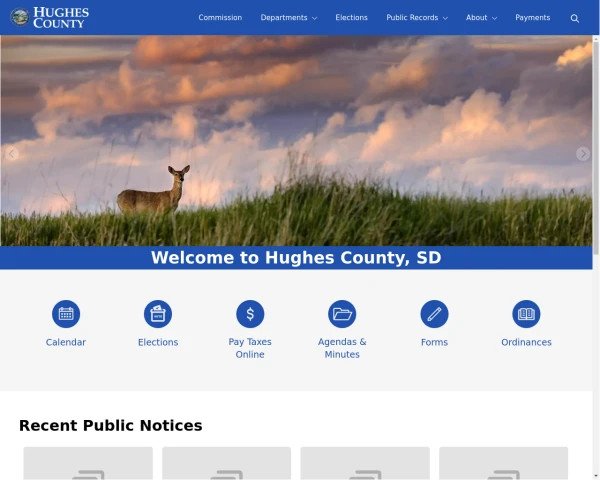Click the Ordinances book icon
The width and height of the screenshot is (600, 480).
tap(527, 314)
